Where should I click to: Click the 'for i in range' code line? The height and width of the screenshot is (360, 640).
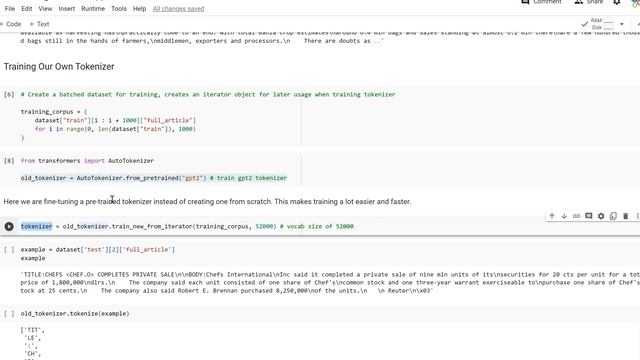(115, 129)
